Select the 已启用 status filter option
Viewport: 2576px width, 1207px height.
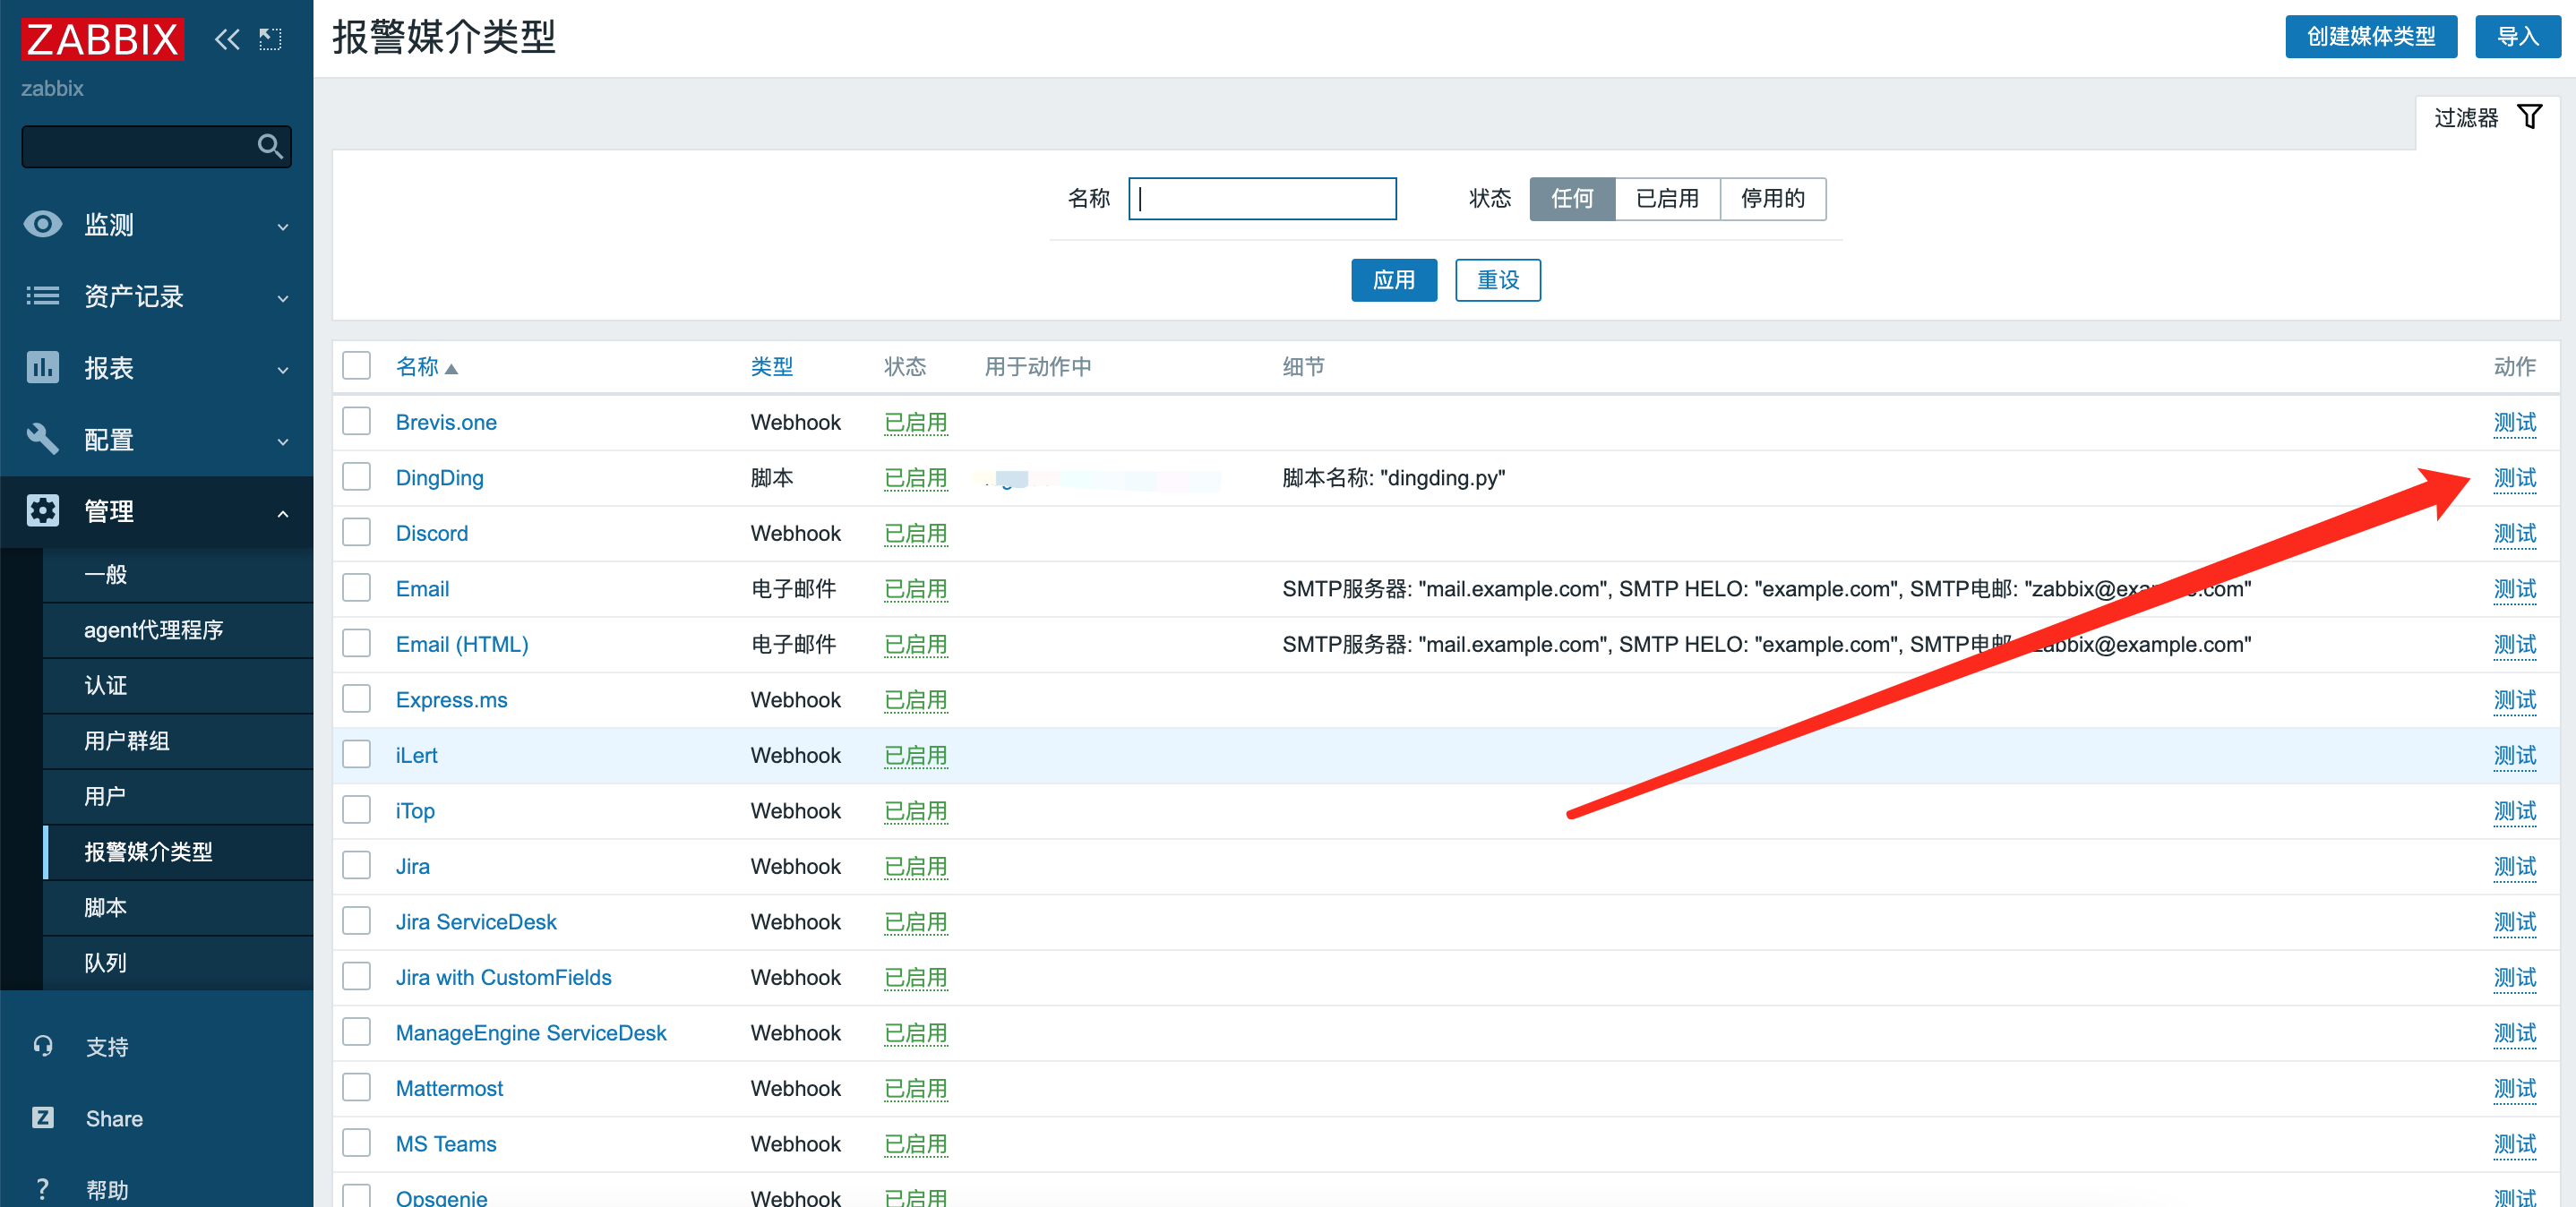pos(1667,198)
